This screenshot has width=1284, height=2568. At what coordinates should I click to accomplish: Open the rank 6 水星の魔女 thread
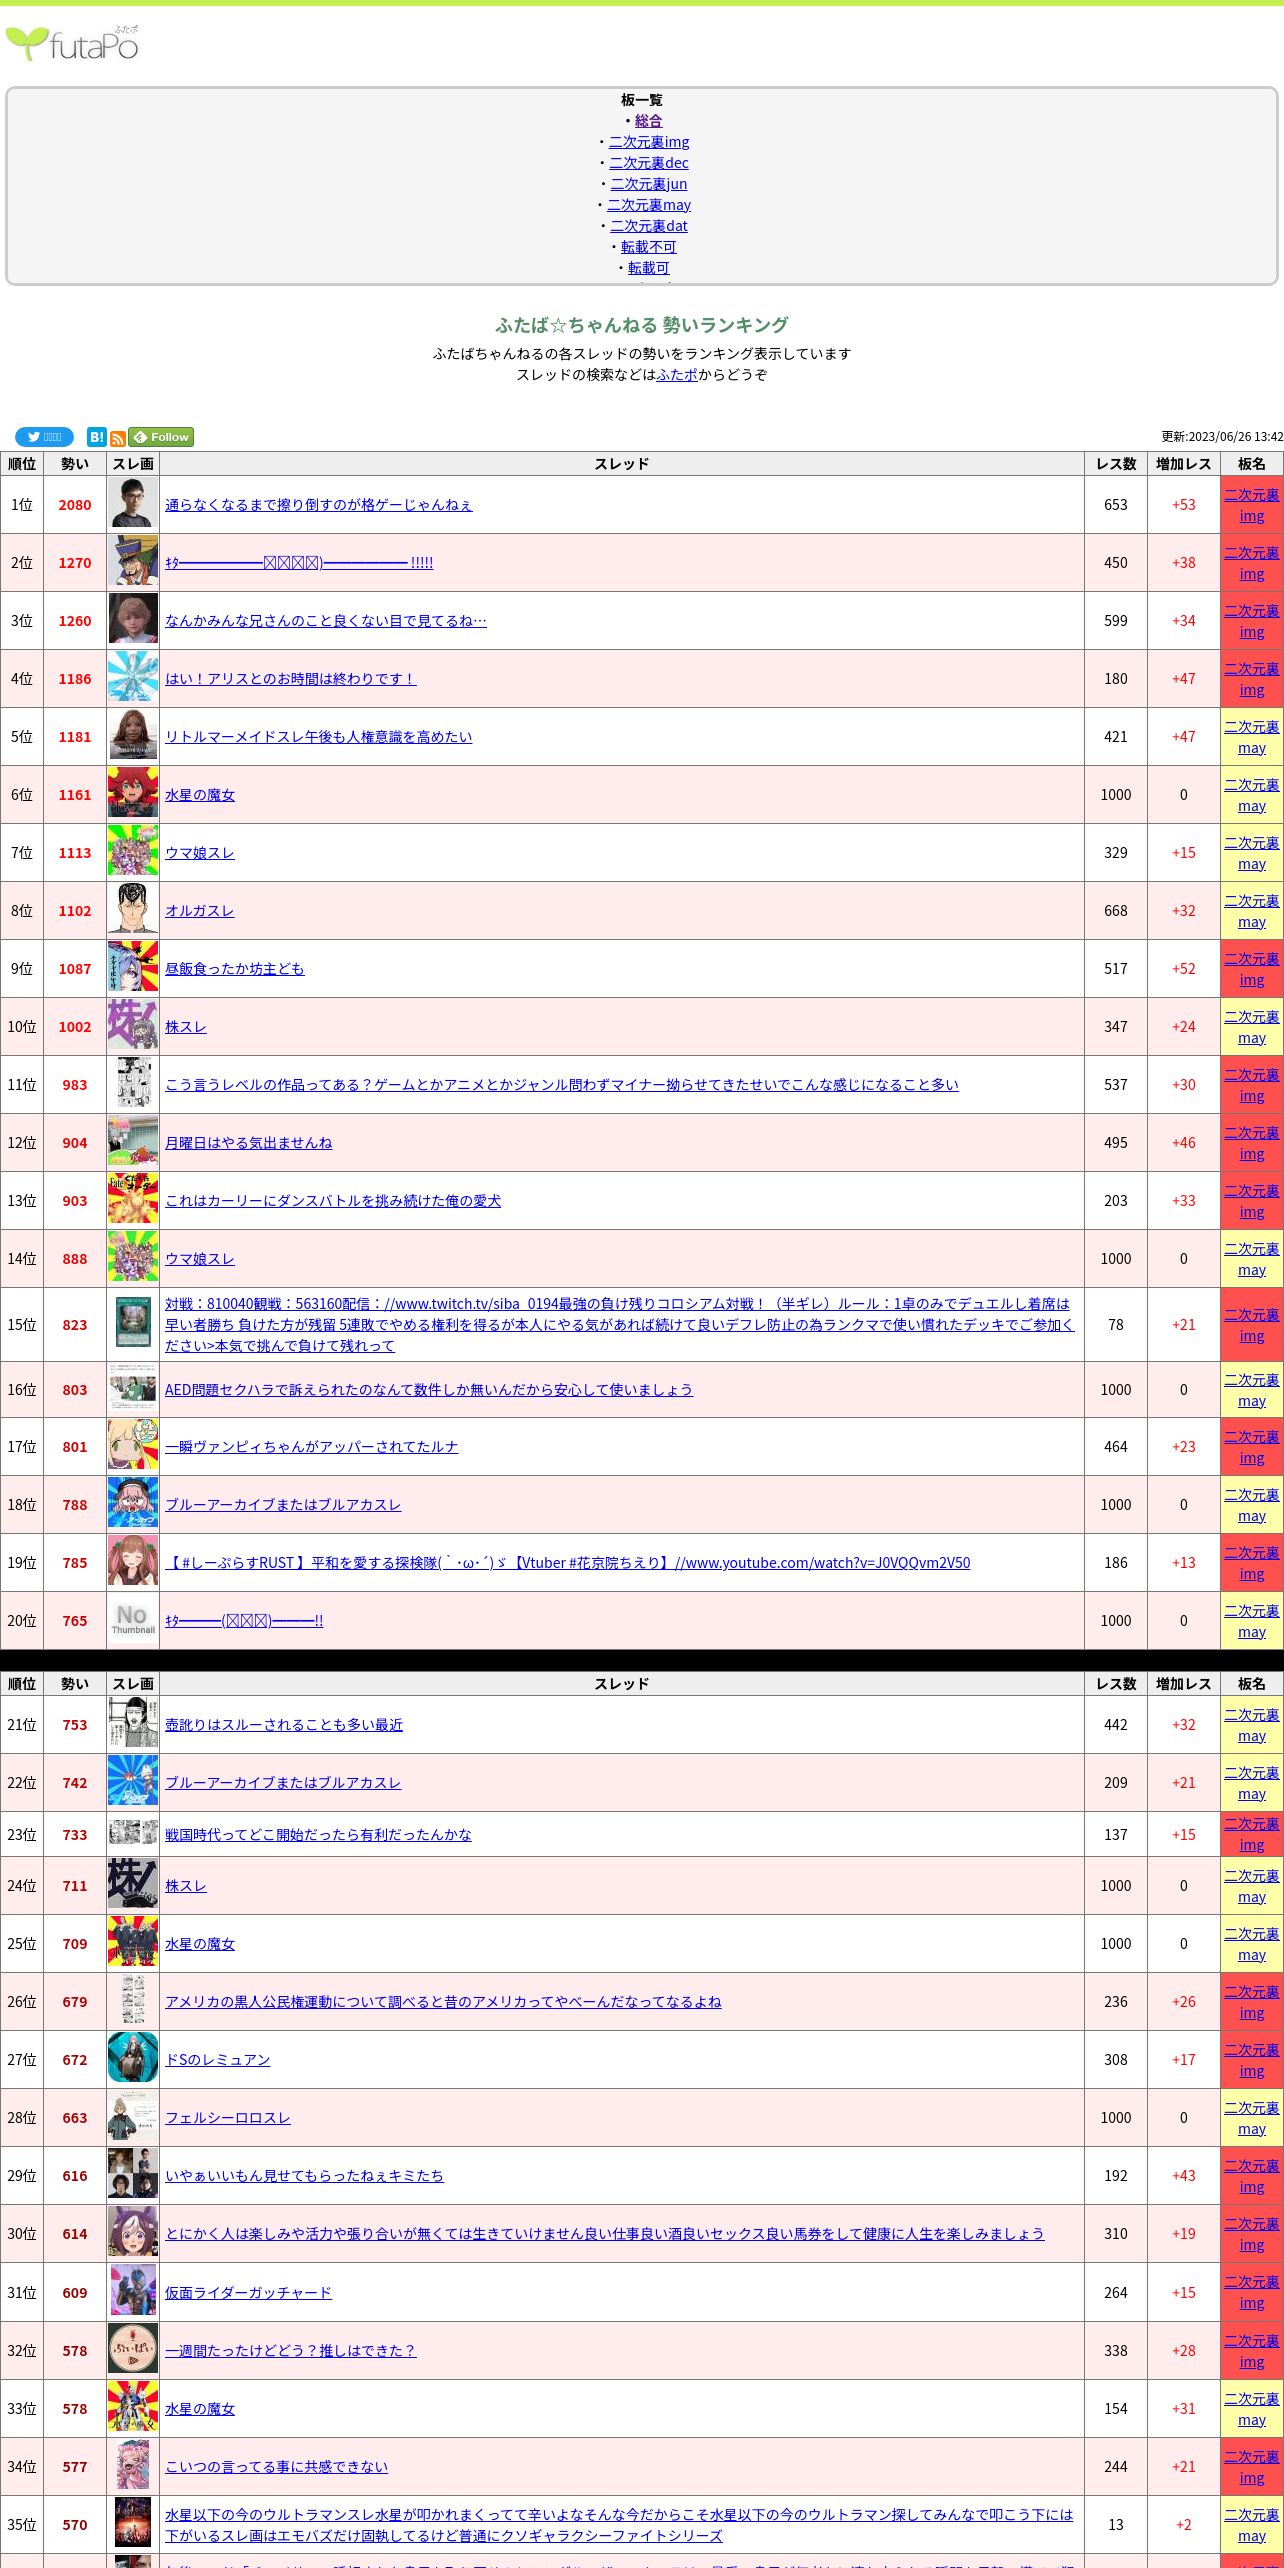click(x=200, y=795)
